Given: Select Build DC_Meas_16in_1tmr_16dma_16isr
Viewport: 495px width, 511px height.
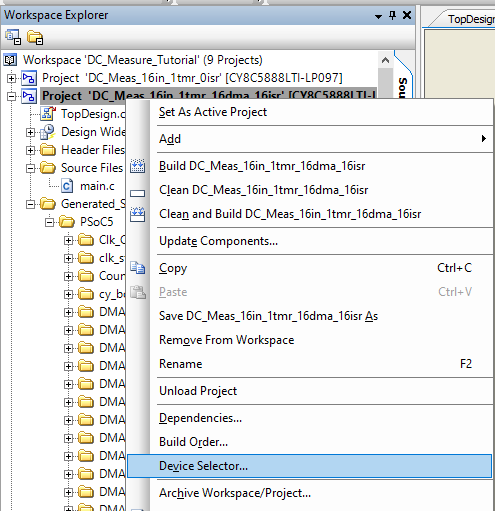Looking at the screenshot, I should tap(310, 166).
